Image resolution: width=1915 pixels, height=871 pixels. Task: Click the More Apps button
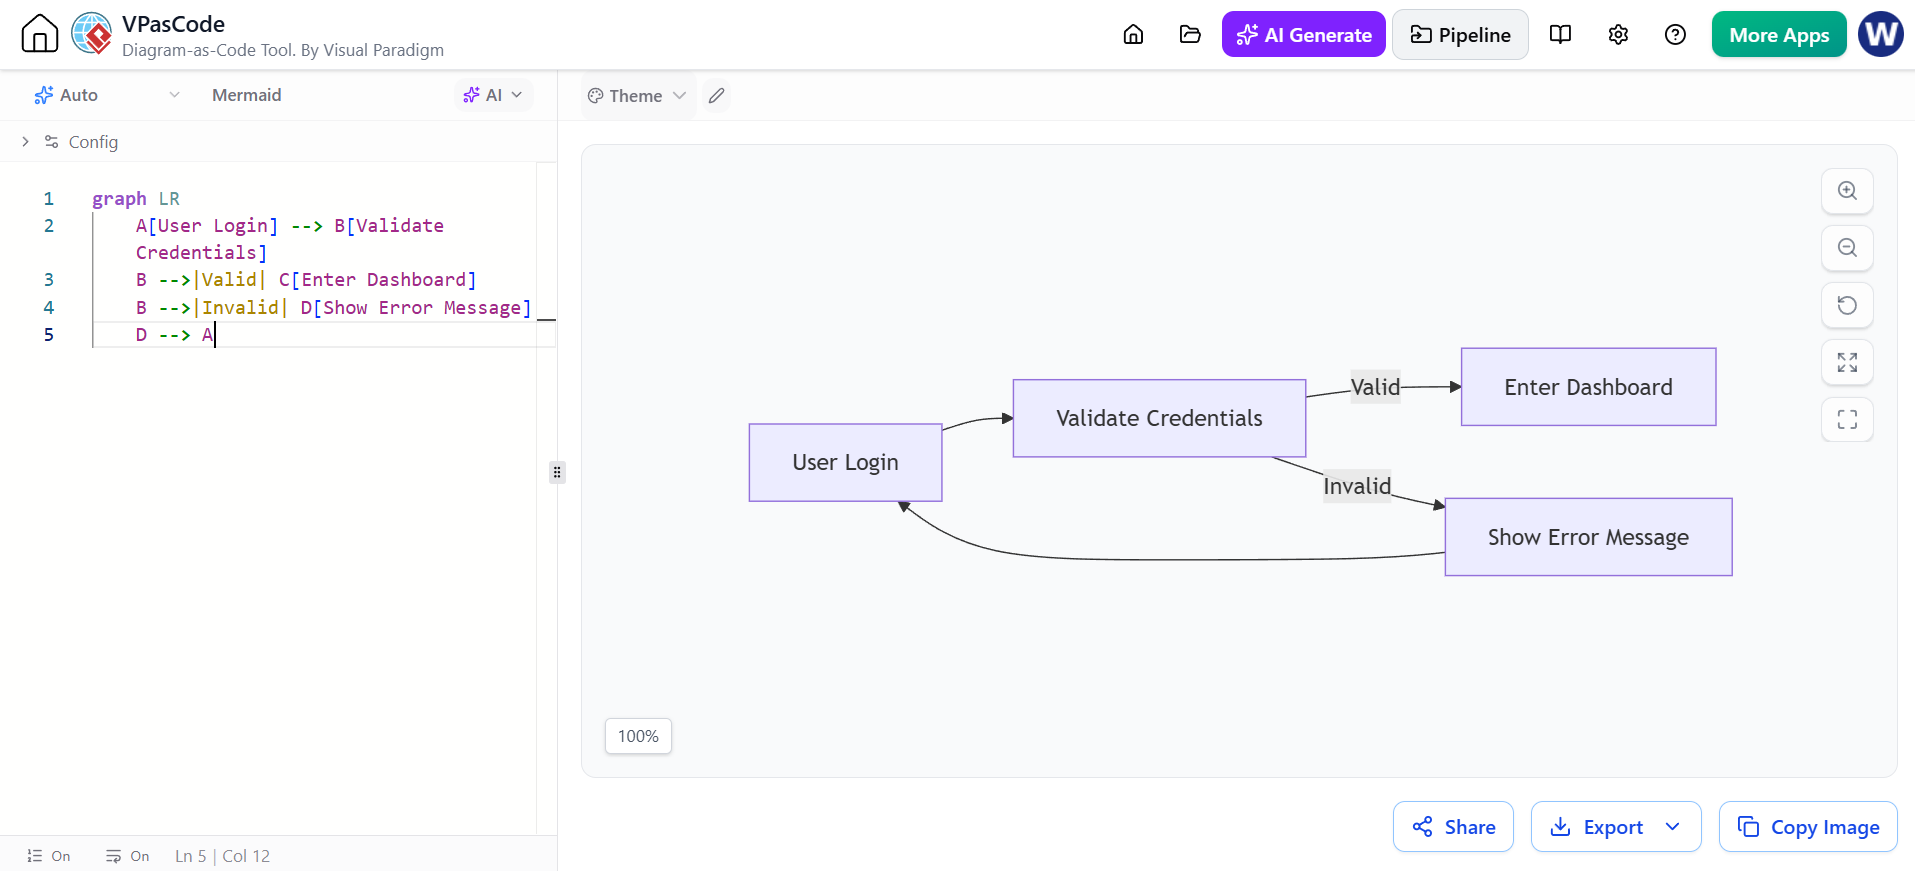(x=1779, y=35)
